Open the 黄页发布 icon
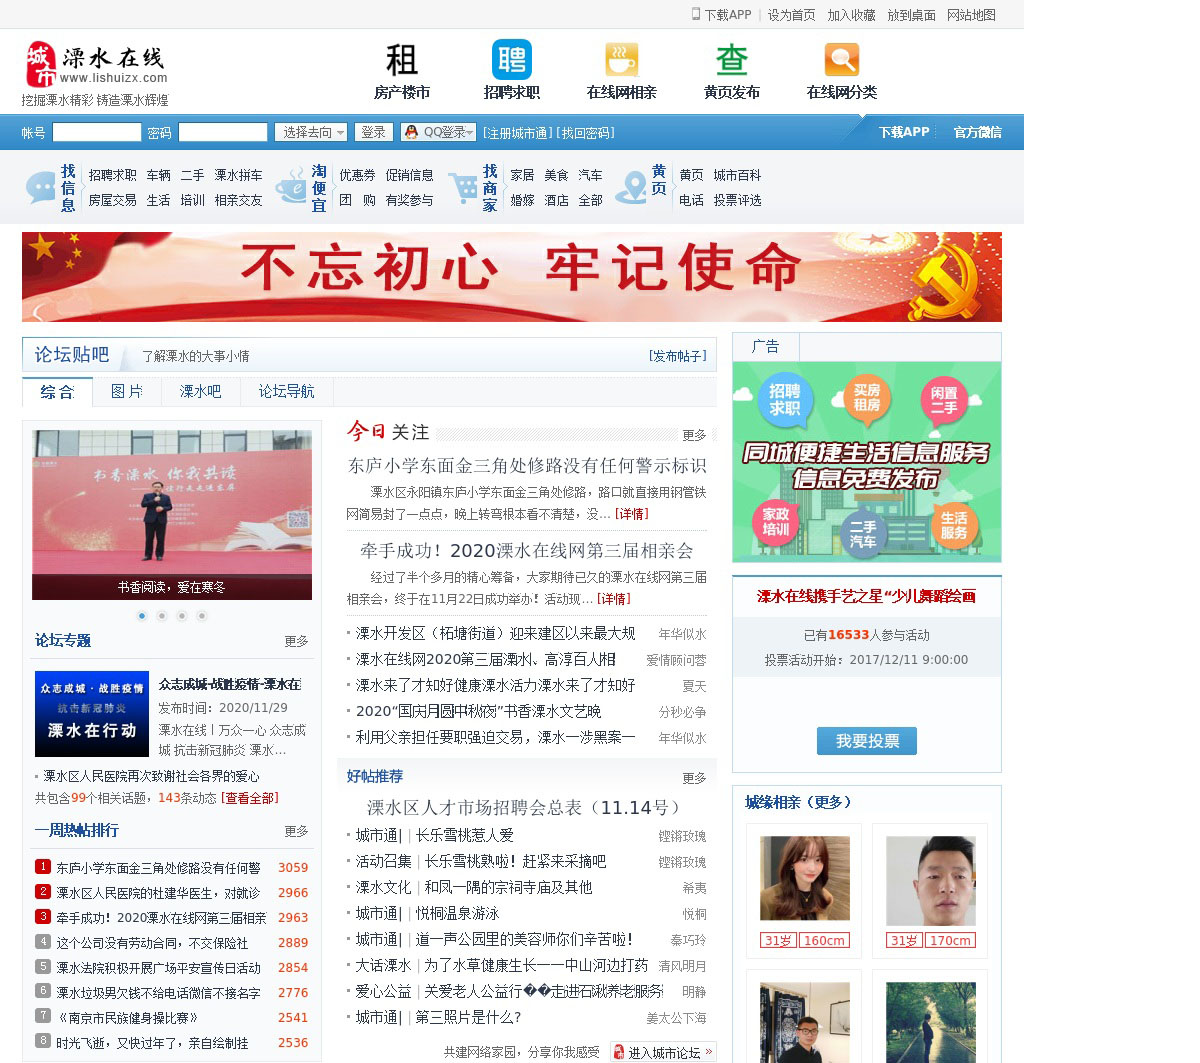The image size is (1200, 1063). point(731,60)
